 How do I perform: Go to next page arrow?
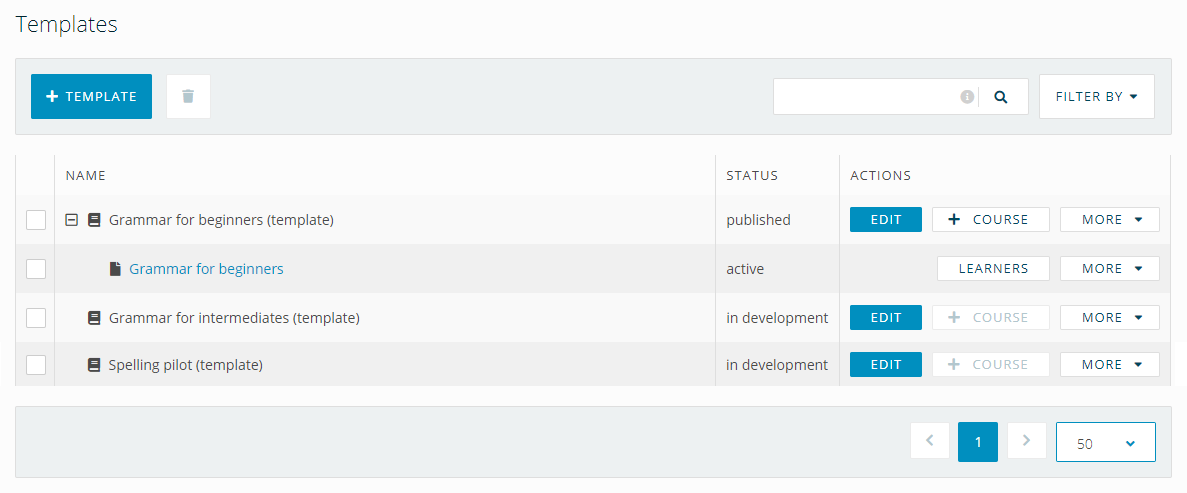1026,441
